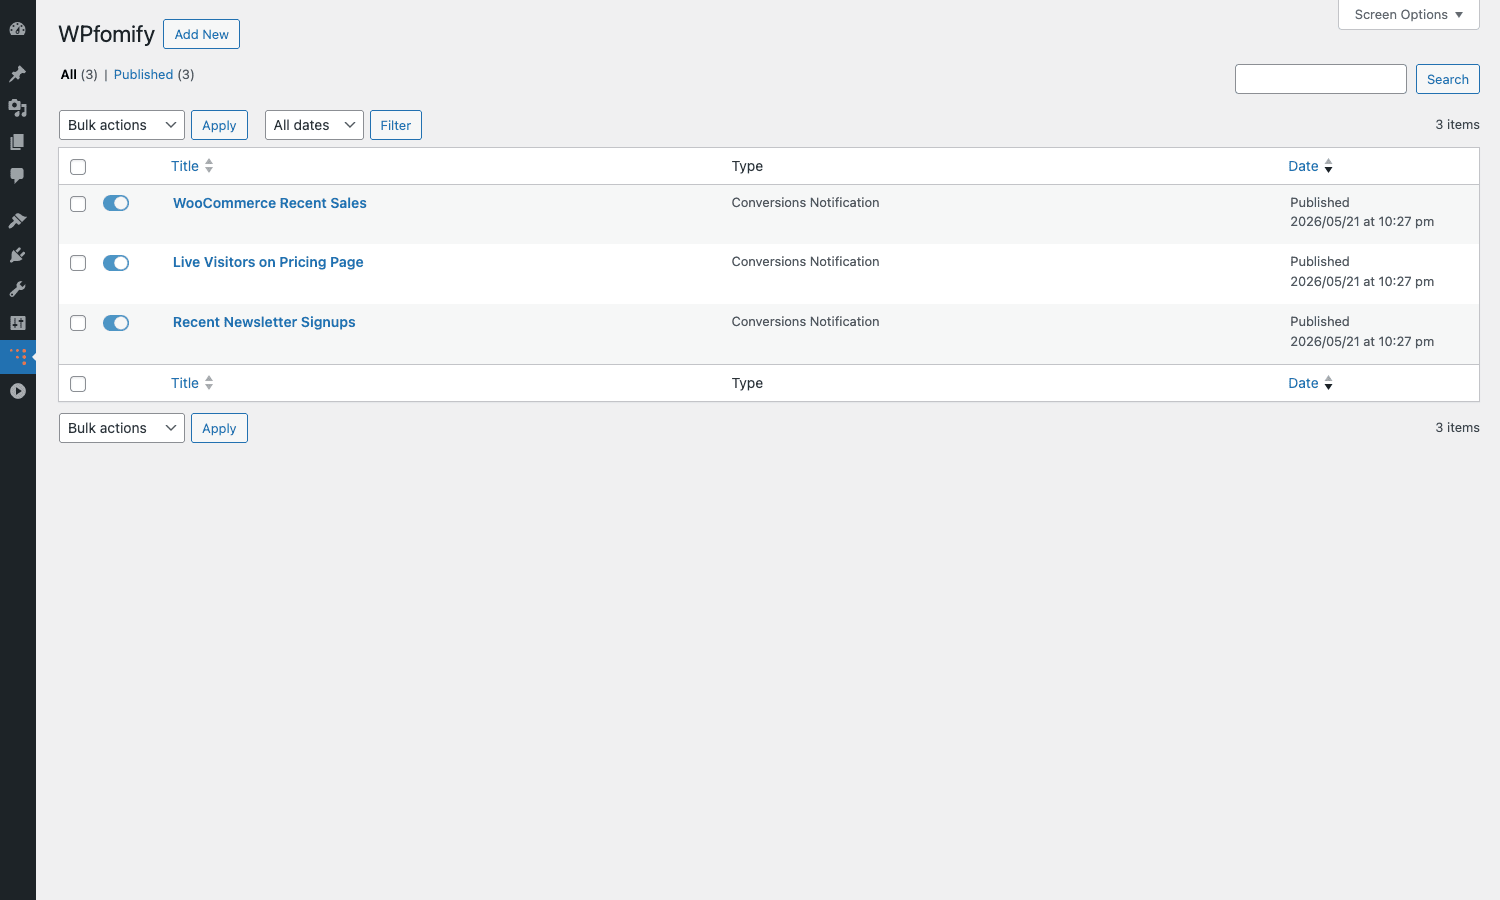1500x900 pixels.
Task: Open the Appearance paintbrush icon in sidebar
Action: tap(17, 221)
